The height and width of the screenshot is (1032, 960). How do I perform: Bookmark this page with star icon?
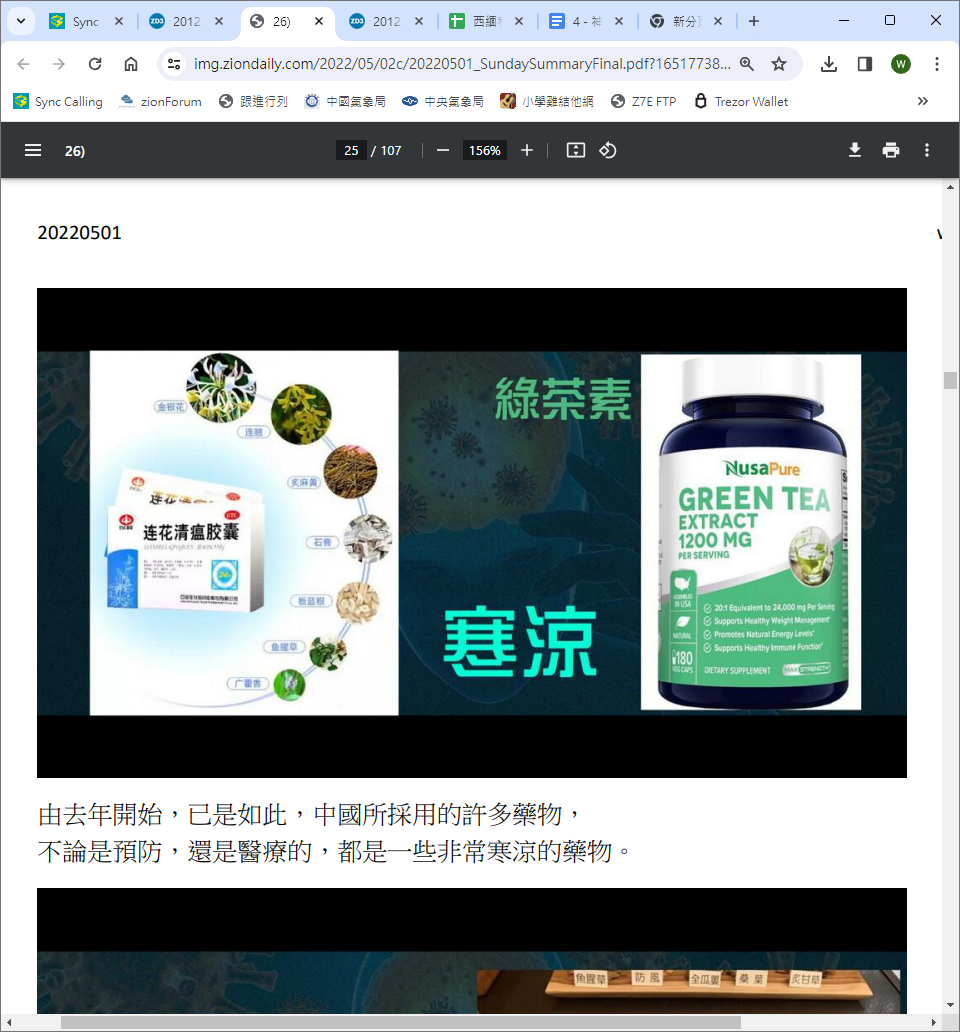779,64
